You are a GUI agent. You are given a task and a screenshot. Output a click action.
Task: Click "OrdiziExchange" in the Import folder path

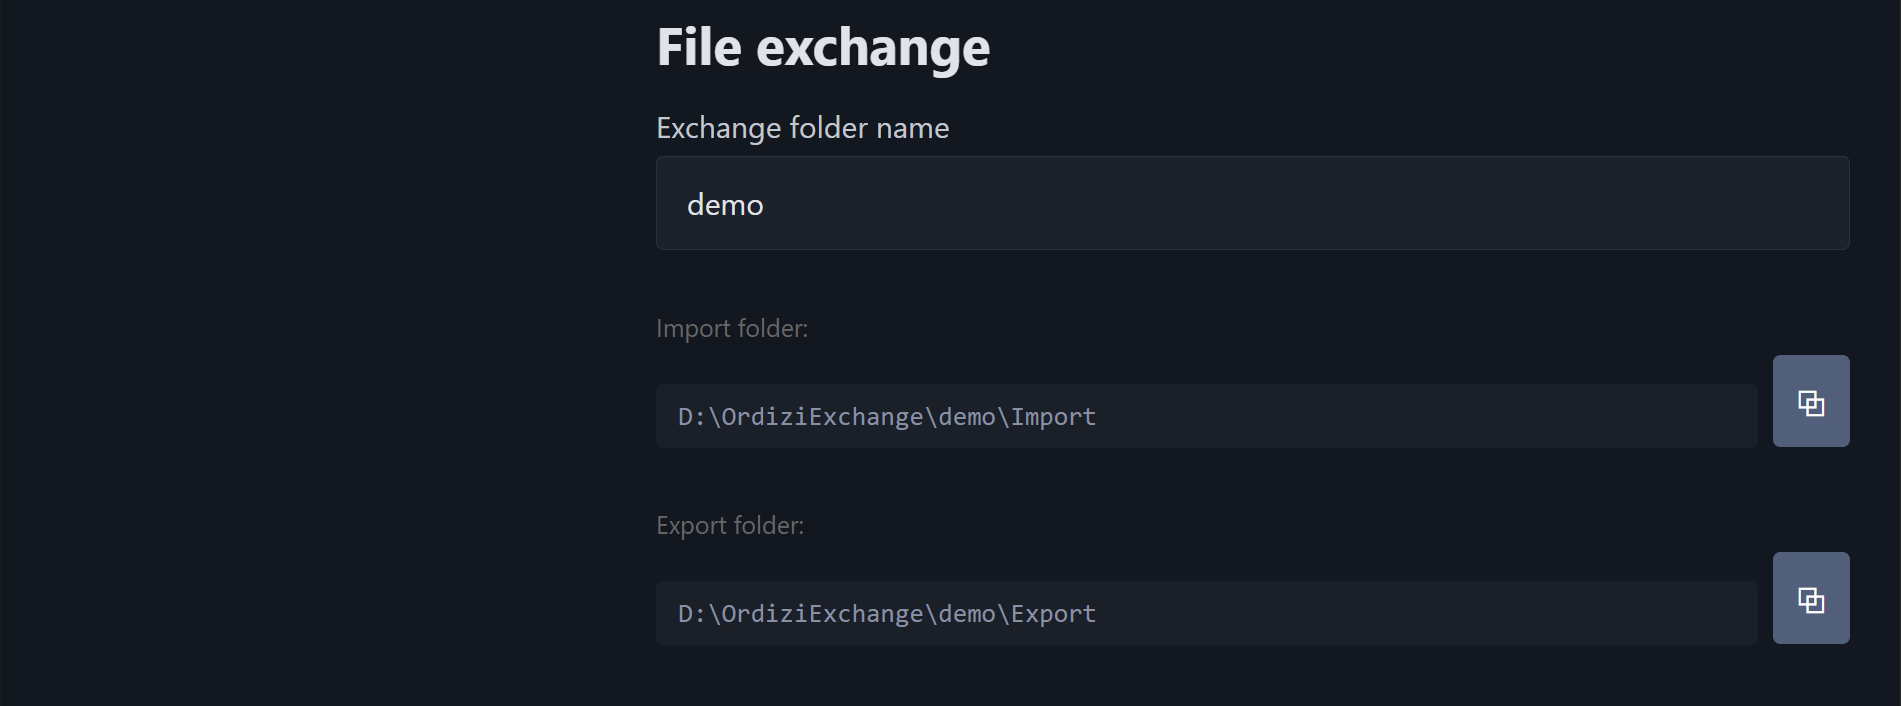point(822,417)
